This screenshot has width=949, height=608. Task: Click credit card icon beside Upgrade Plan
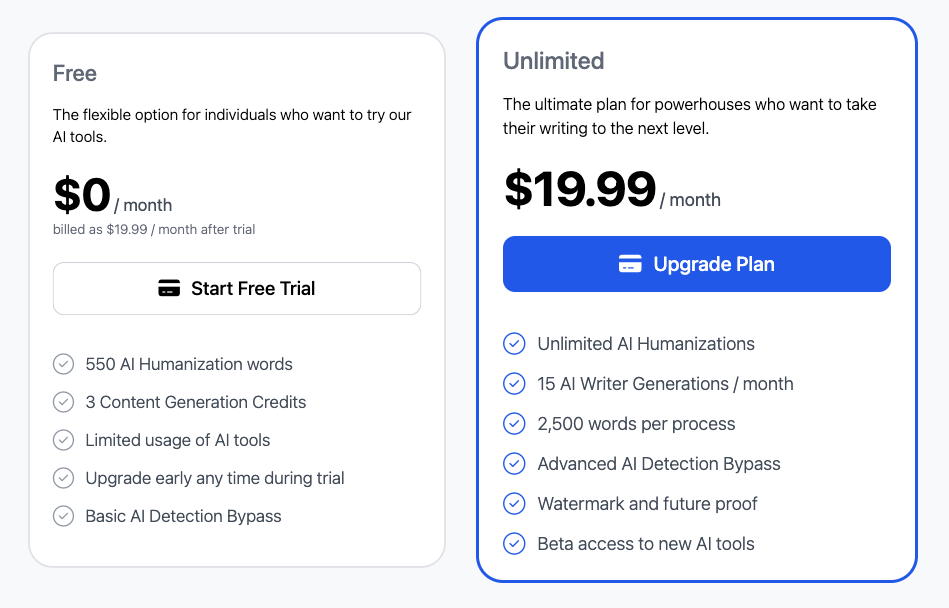pyautogui.click(x=630, y=264)
